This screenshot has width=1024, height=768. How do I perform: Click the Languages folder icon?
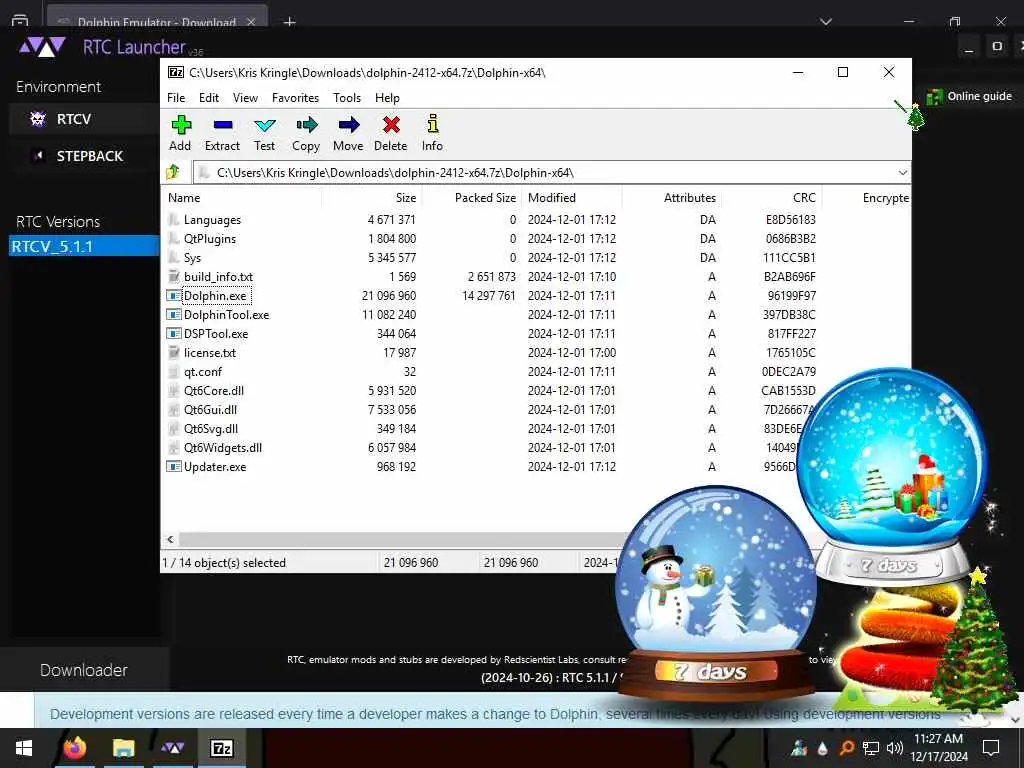174,219
